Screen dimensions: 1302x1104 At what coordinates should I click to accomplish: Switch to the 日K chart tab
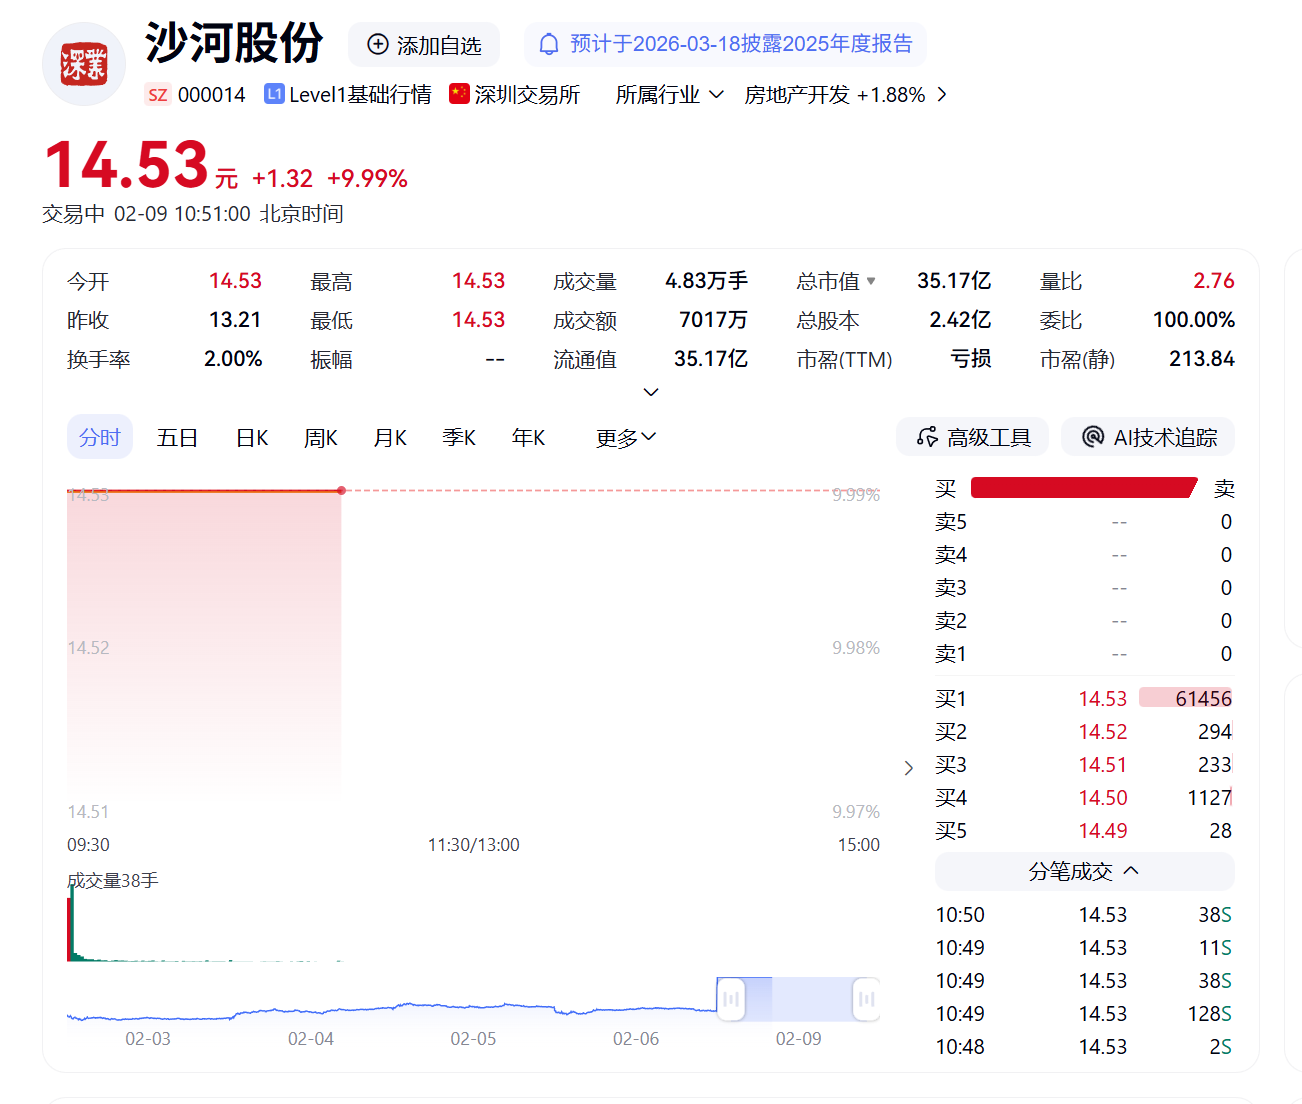[x=252, y=438]
